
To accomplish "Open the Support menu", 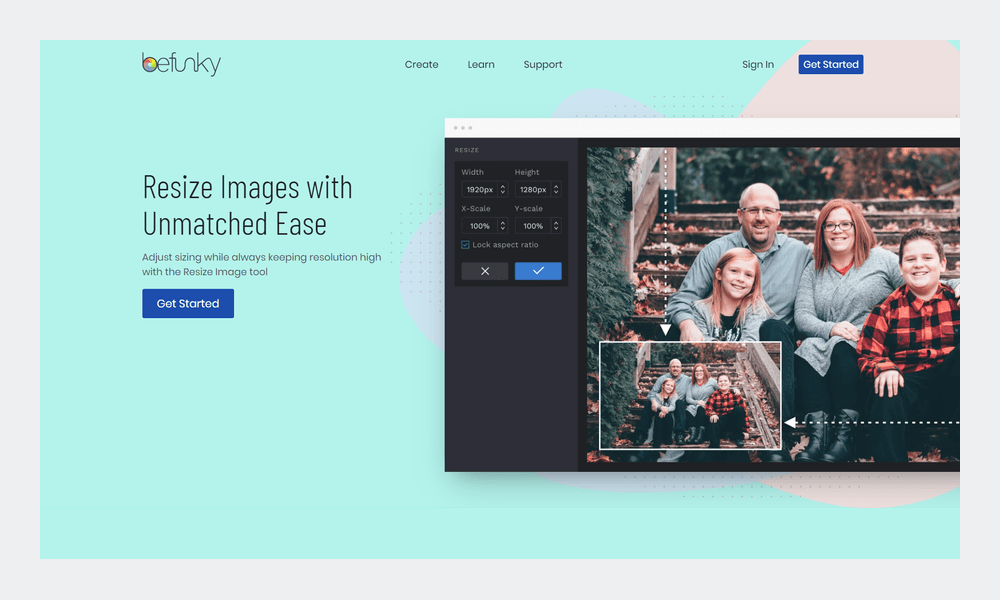I will coord(543,64).
